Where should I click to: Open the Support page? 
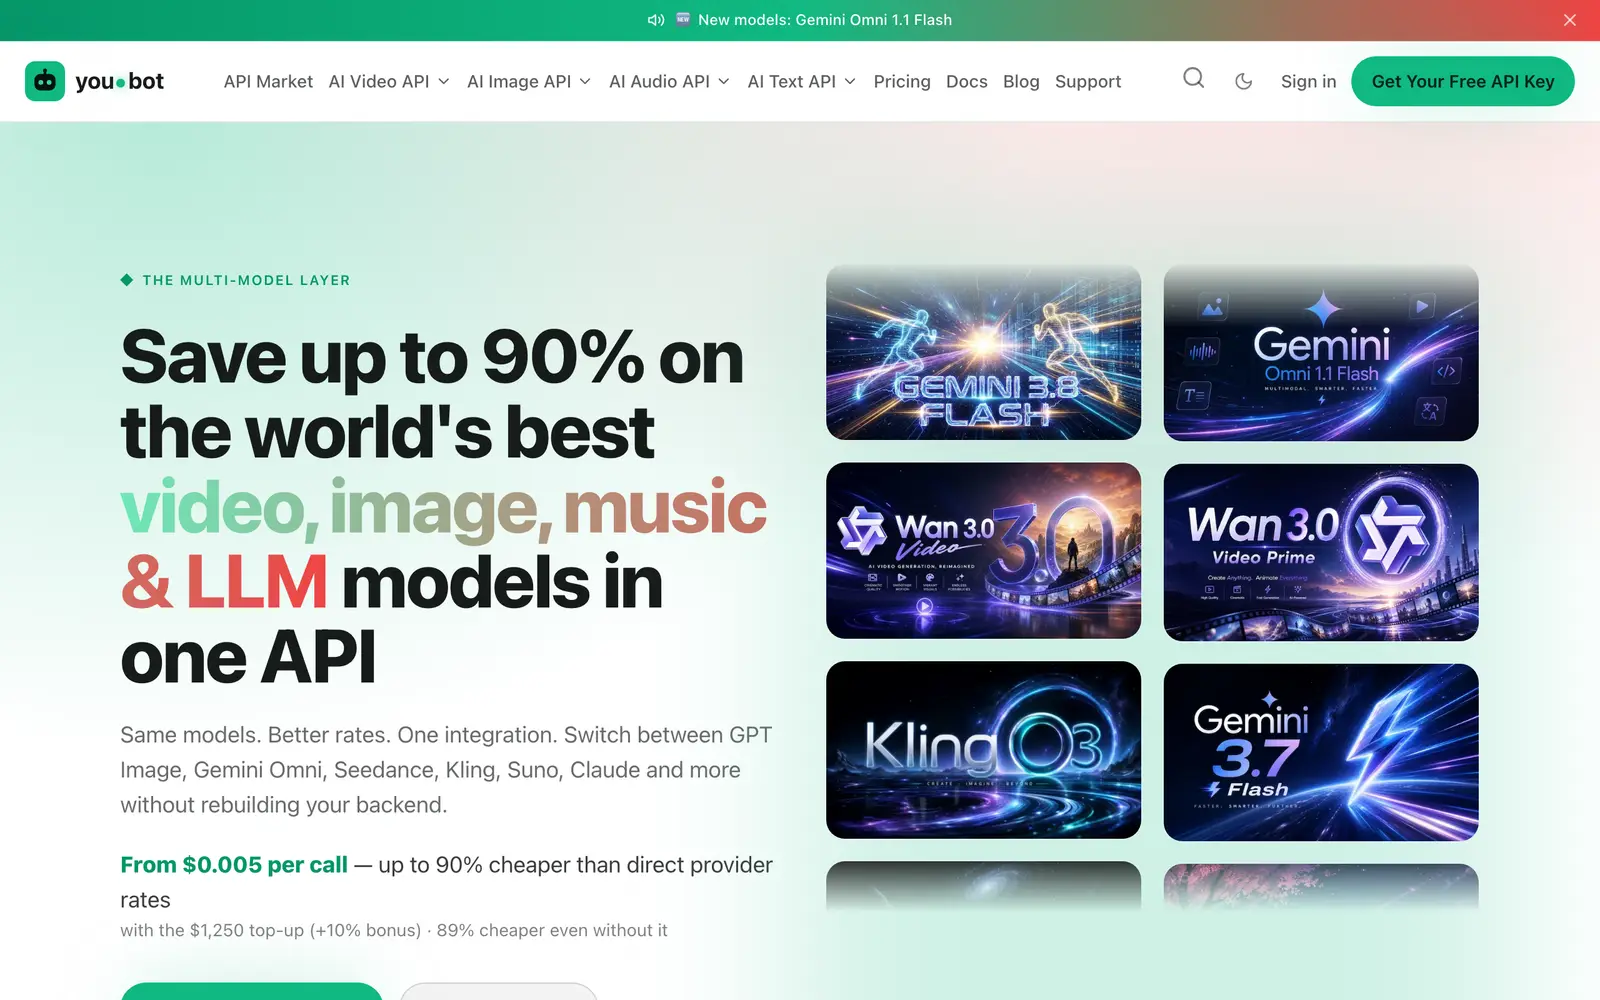click(1088, 81)
